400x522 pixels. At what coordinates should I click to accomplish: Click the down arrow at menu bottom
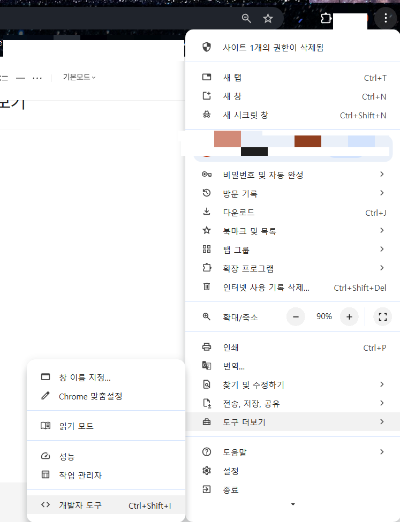(x=293, y=504)
